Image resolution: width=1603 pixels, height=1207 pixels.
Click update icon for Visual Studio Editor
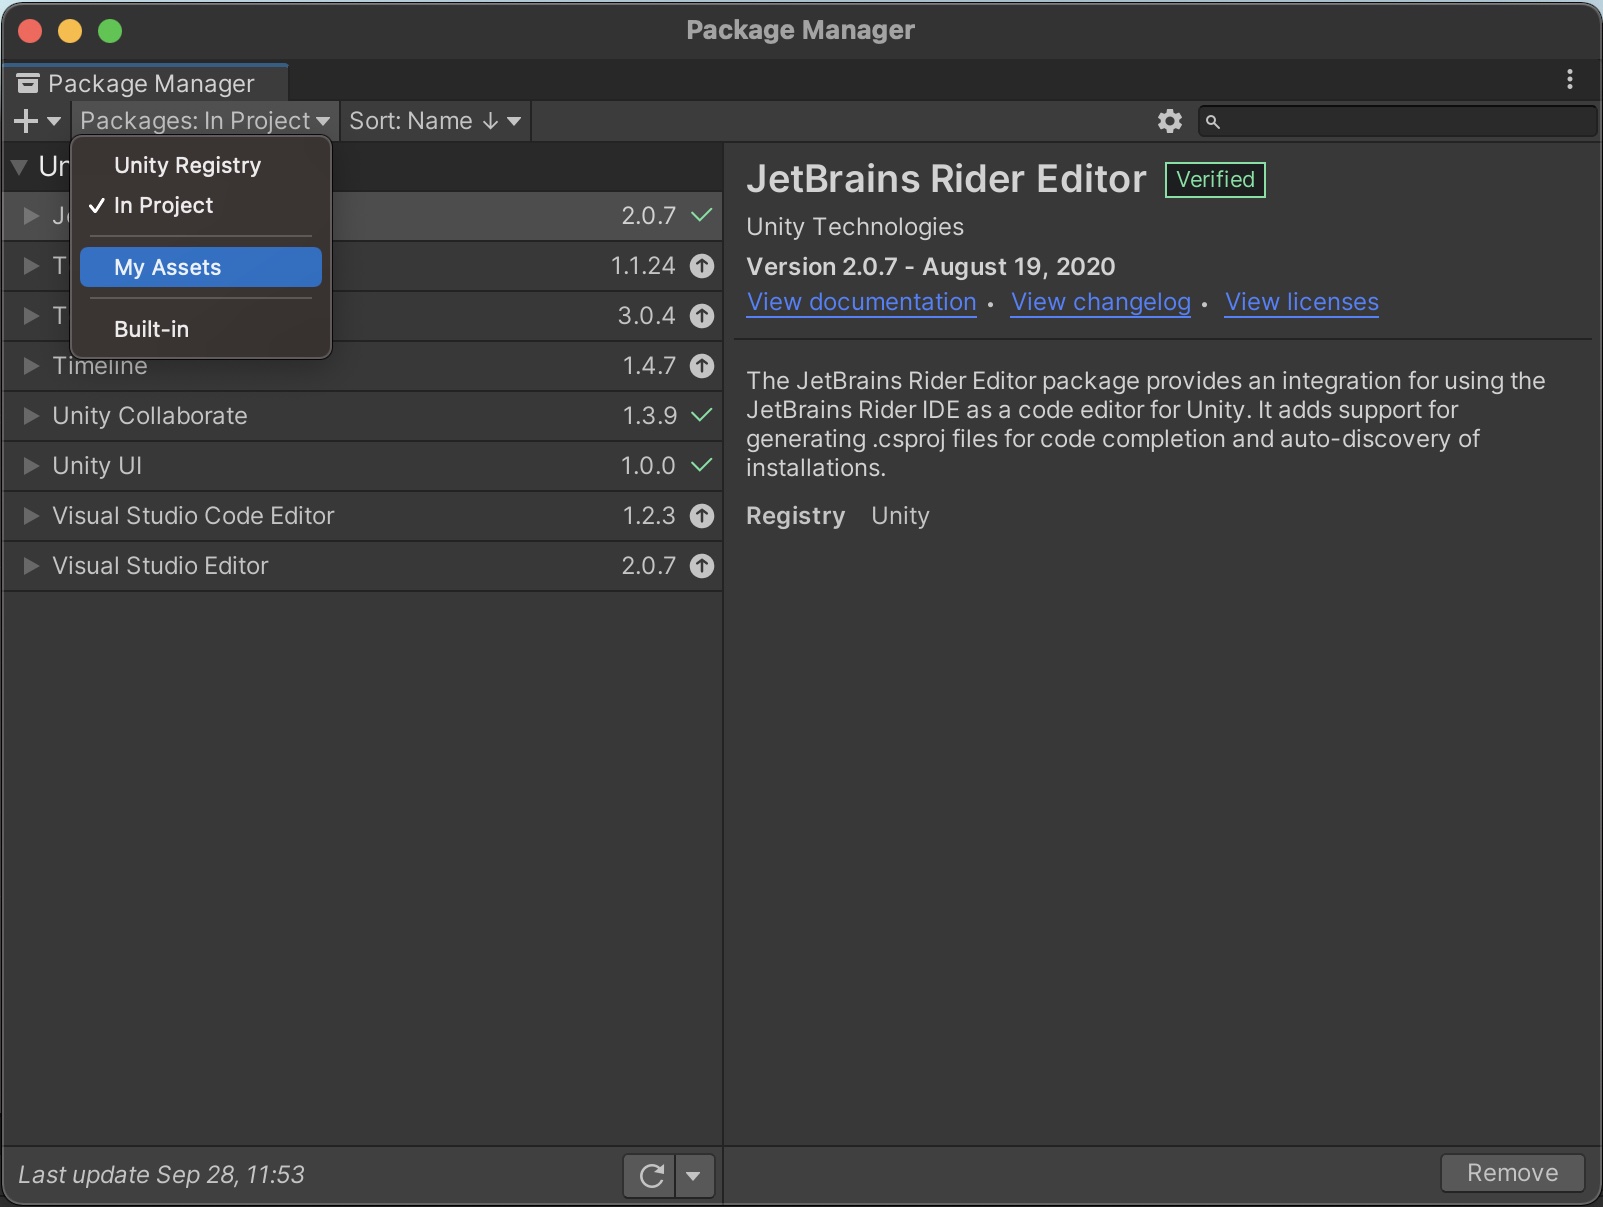point(702,566)
